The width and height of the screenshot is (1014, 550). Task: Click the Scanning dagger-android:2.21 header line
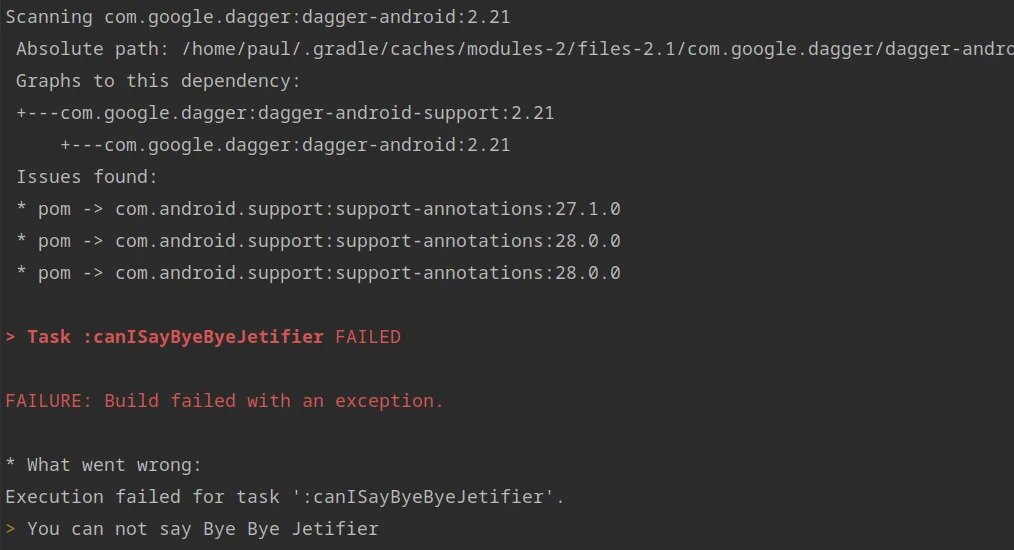pos(258,17)
